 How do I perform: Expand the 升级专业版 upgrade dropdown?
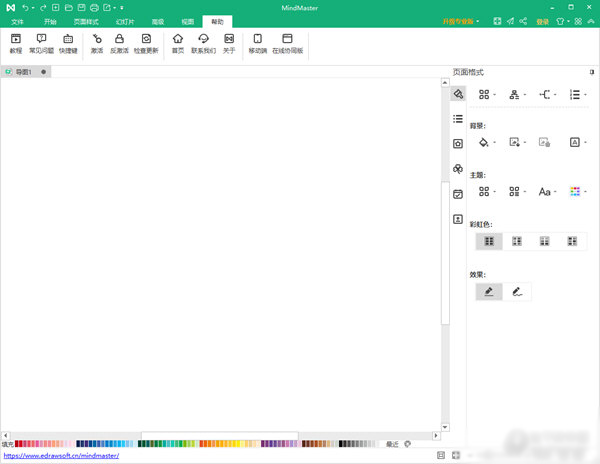[479, 21]
